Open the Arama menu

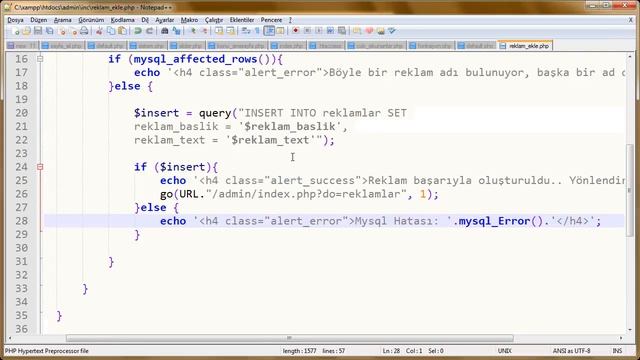click(x=62, y=20)
